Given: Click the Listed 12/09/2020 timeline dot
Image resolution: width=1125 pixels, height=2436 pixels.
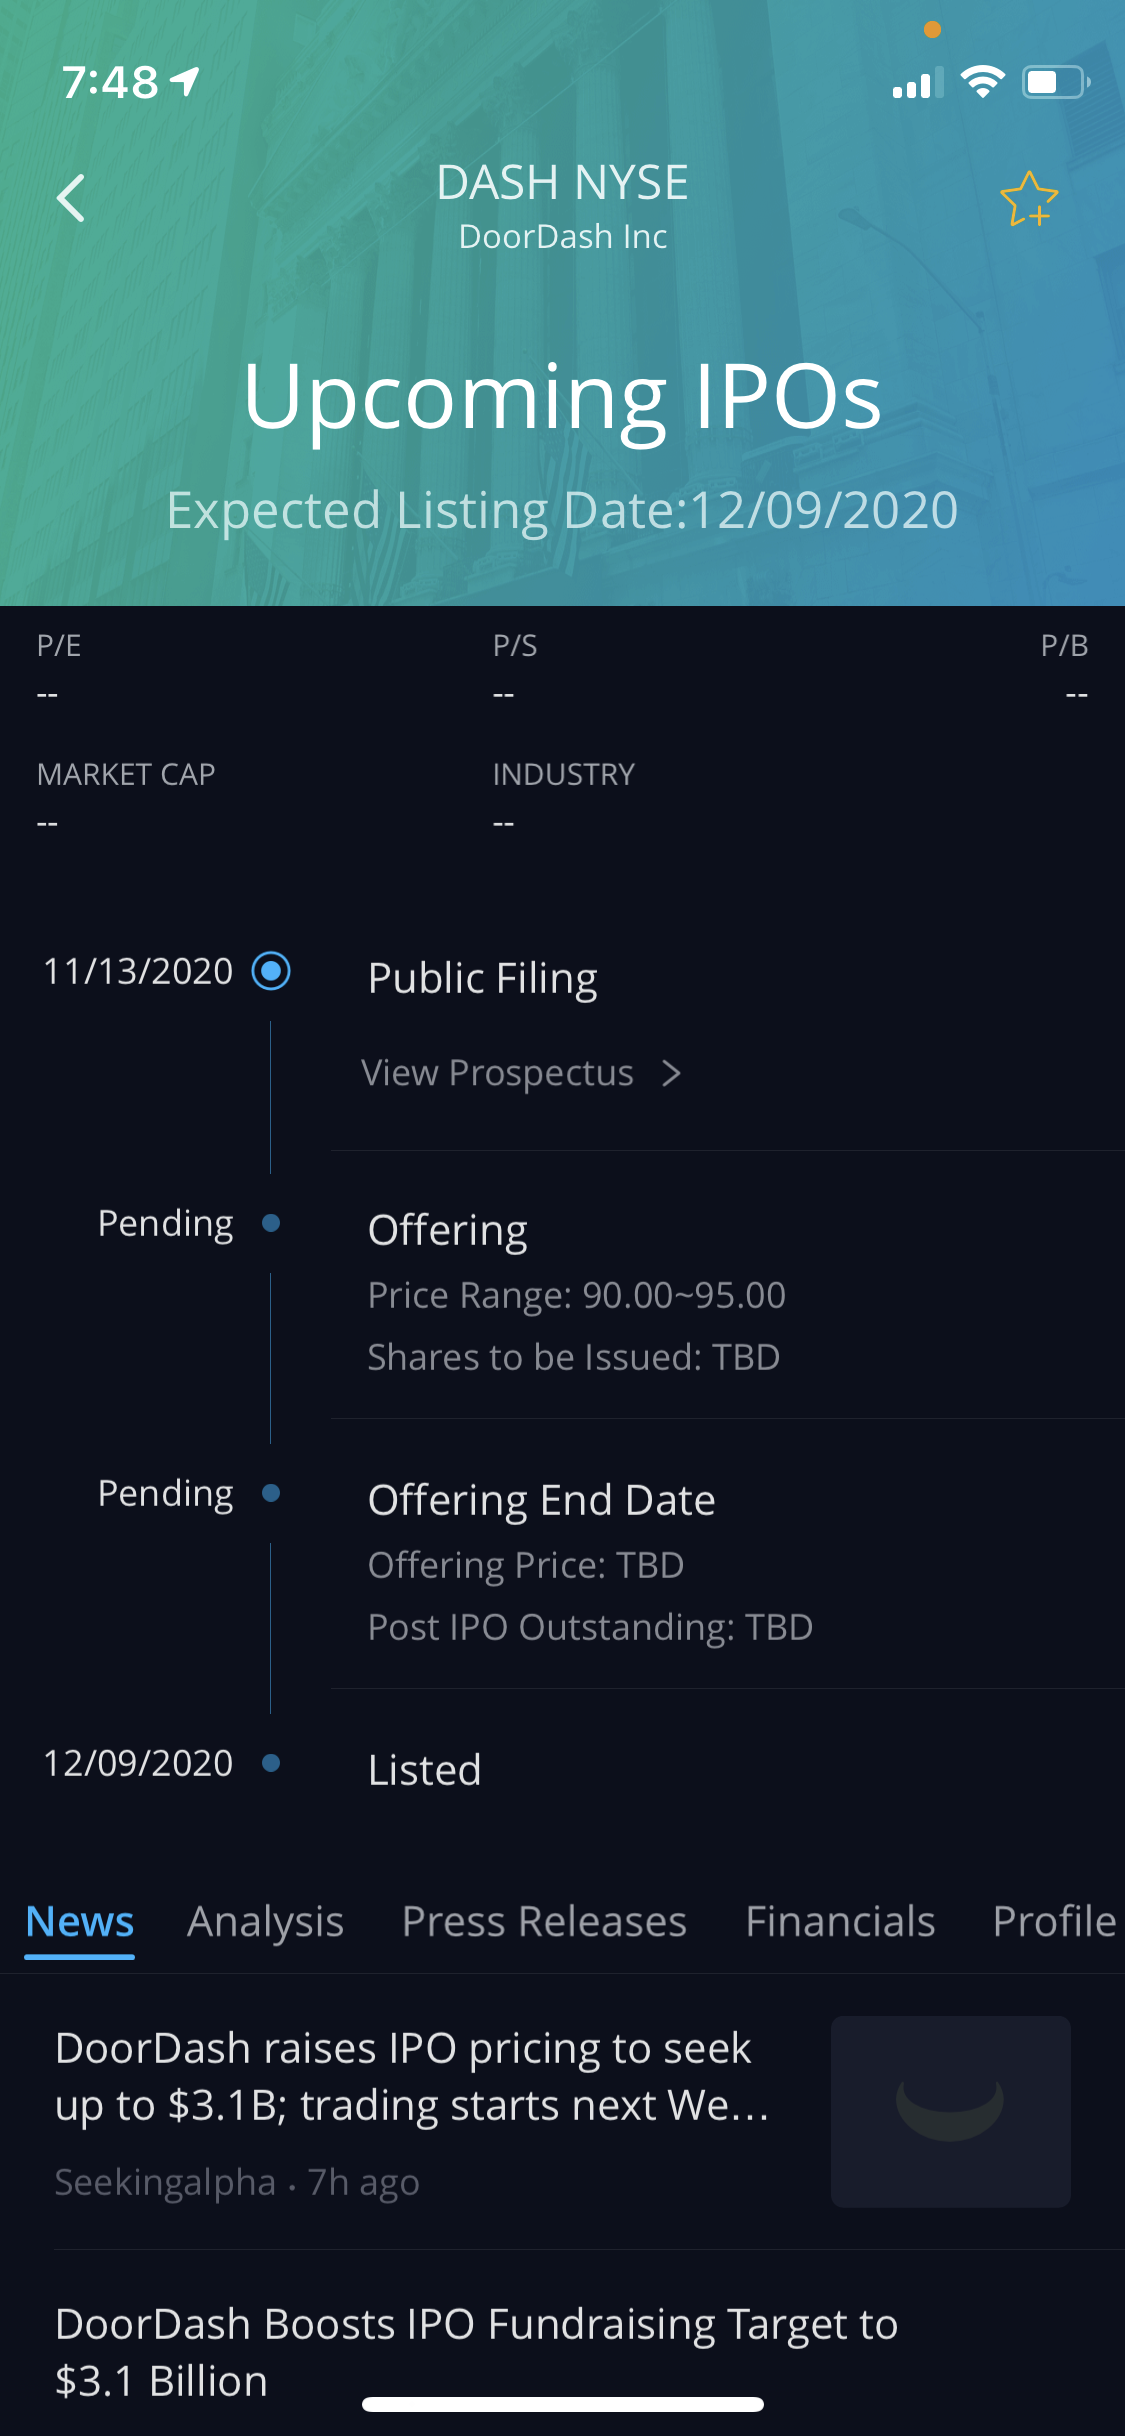Looking at the screenshot, I should click(x=271, y=1763).
